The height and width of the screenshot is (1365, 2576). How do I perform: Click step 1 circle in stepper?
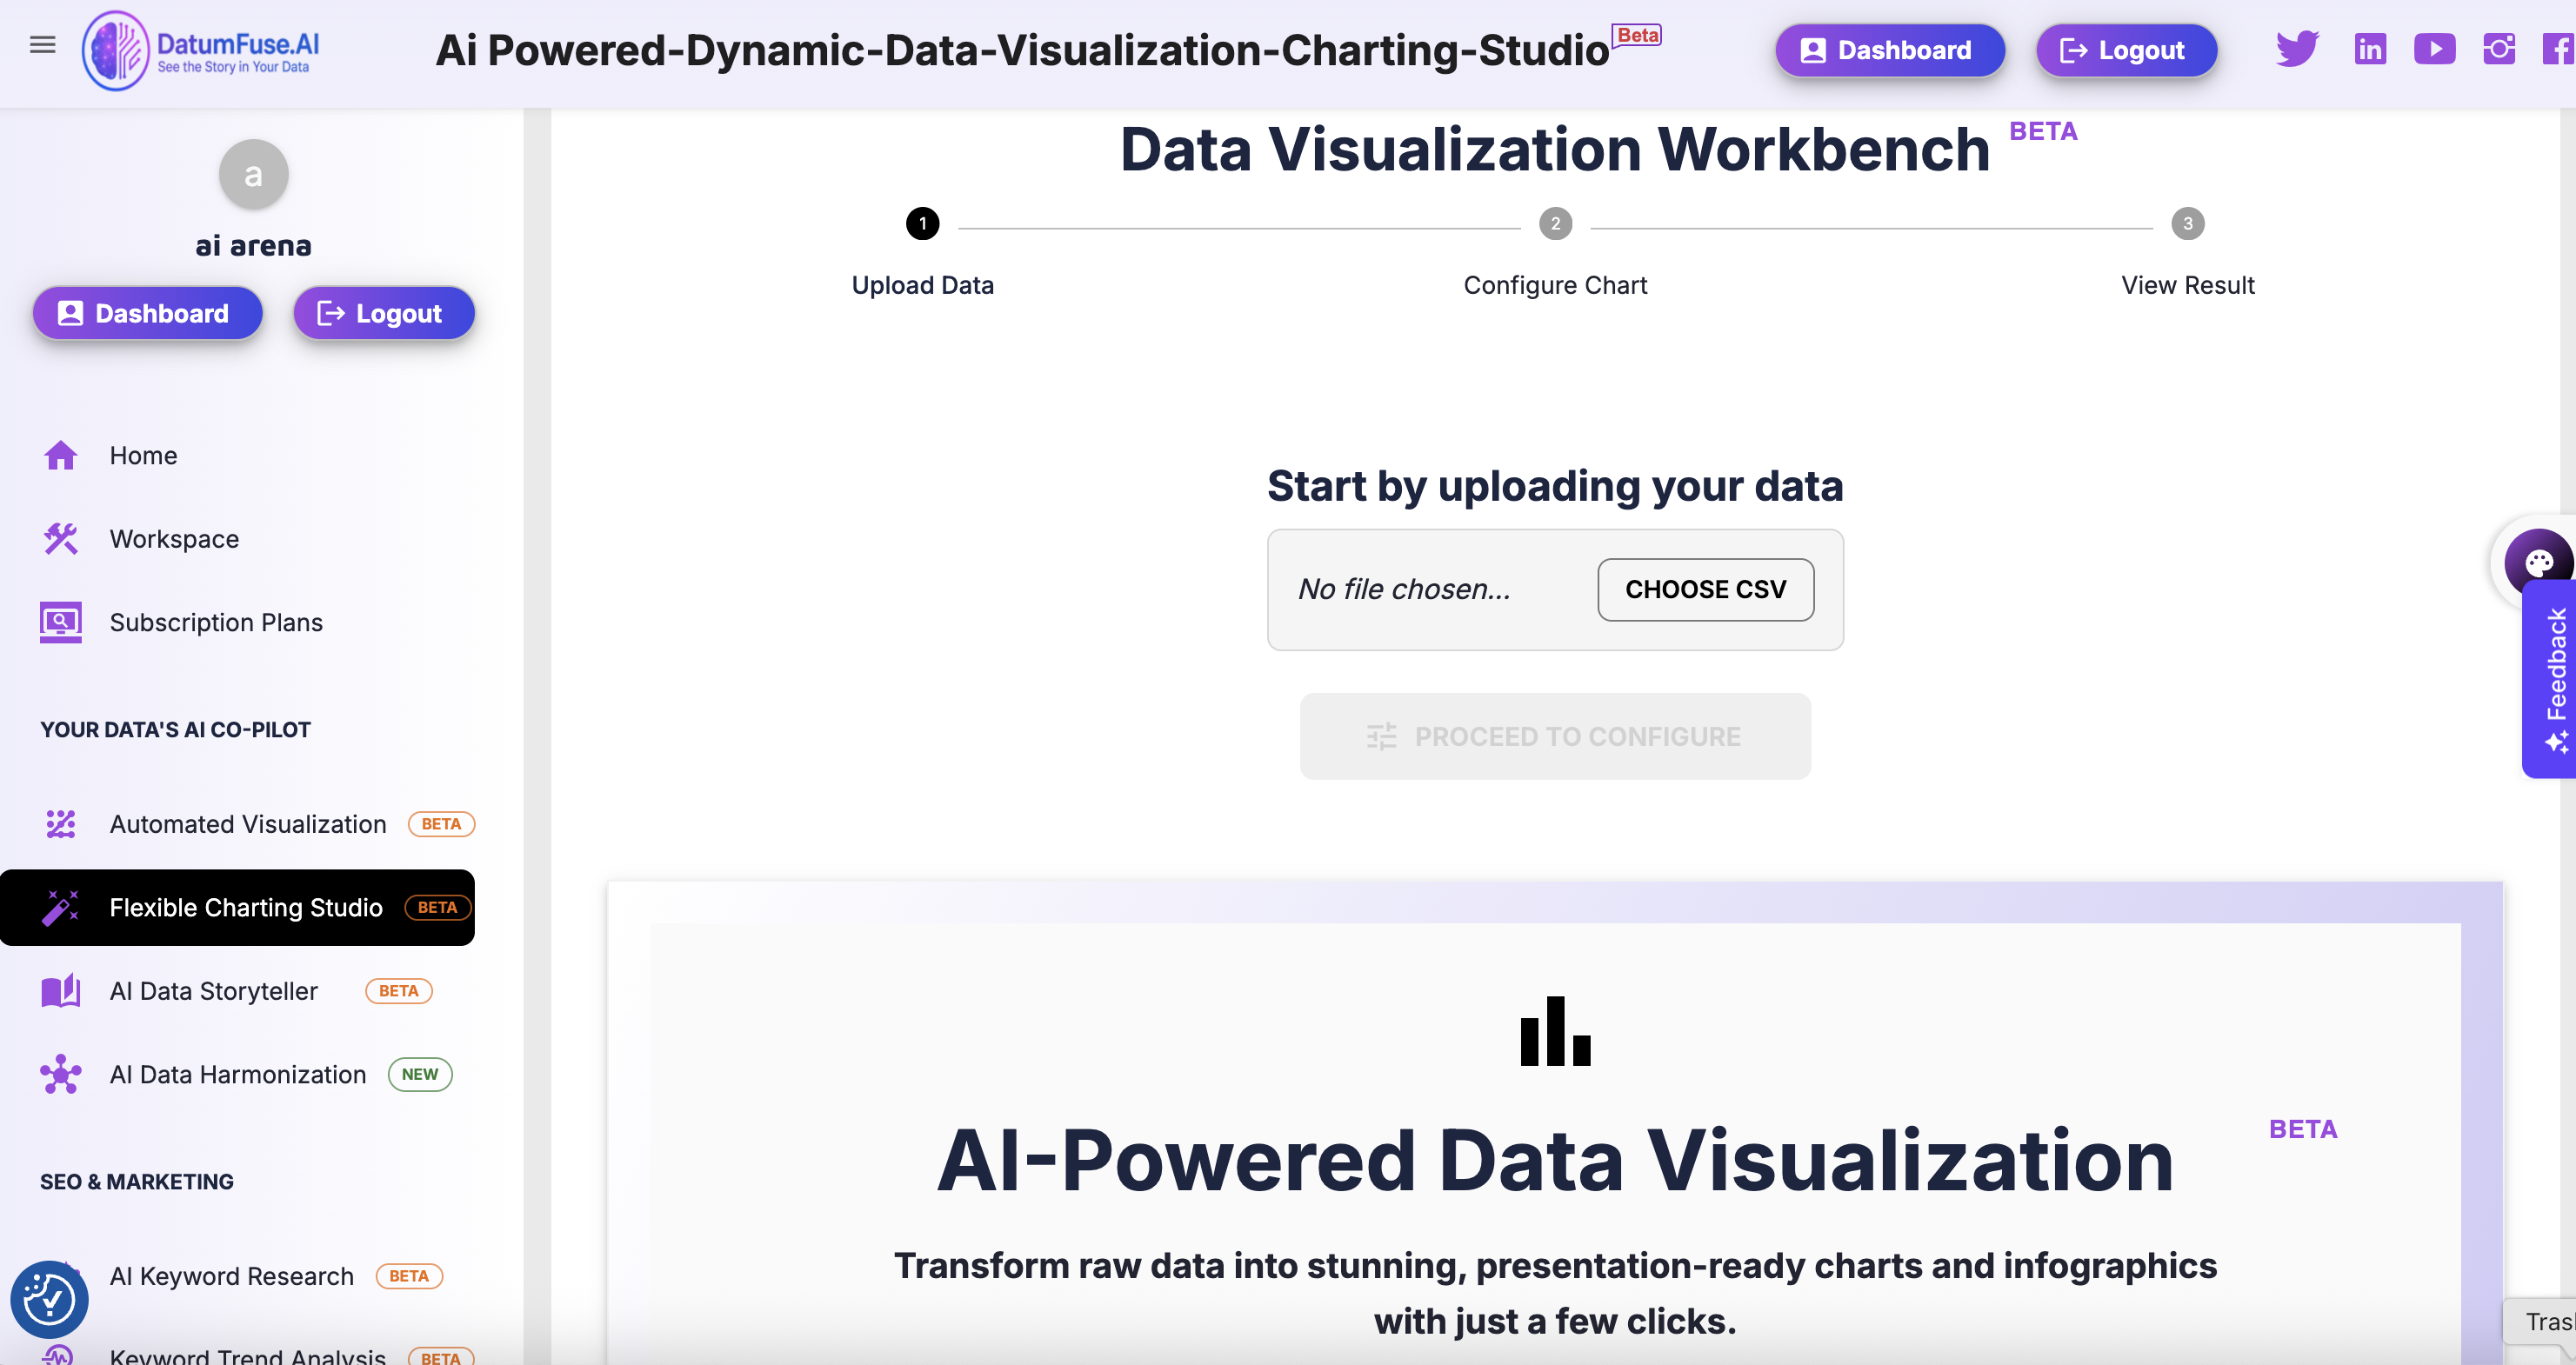pyautogui.click(x=922, y=224)
